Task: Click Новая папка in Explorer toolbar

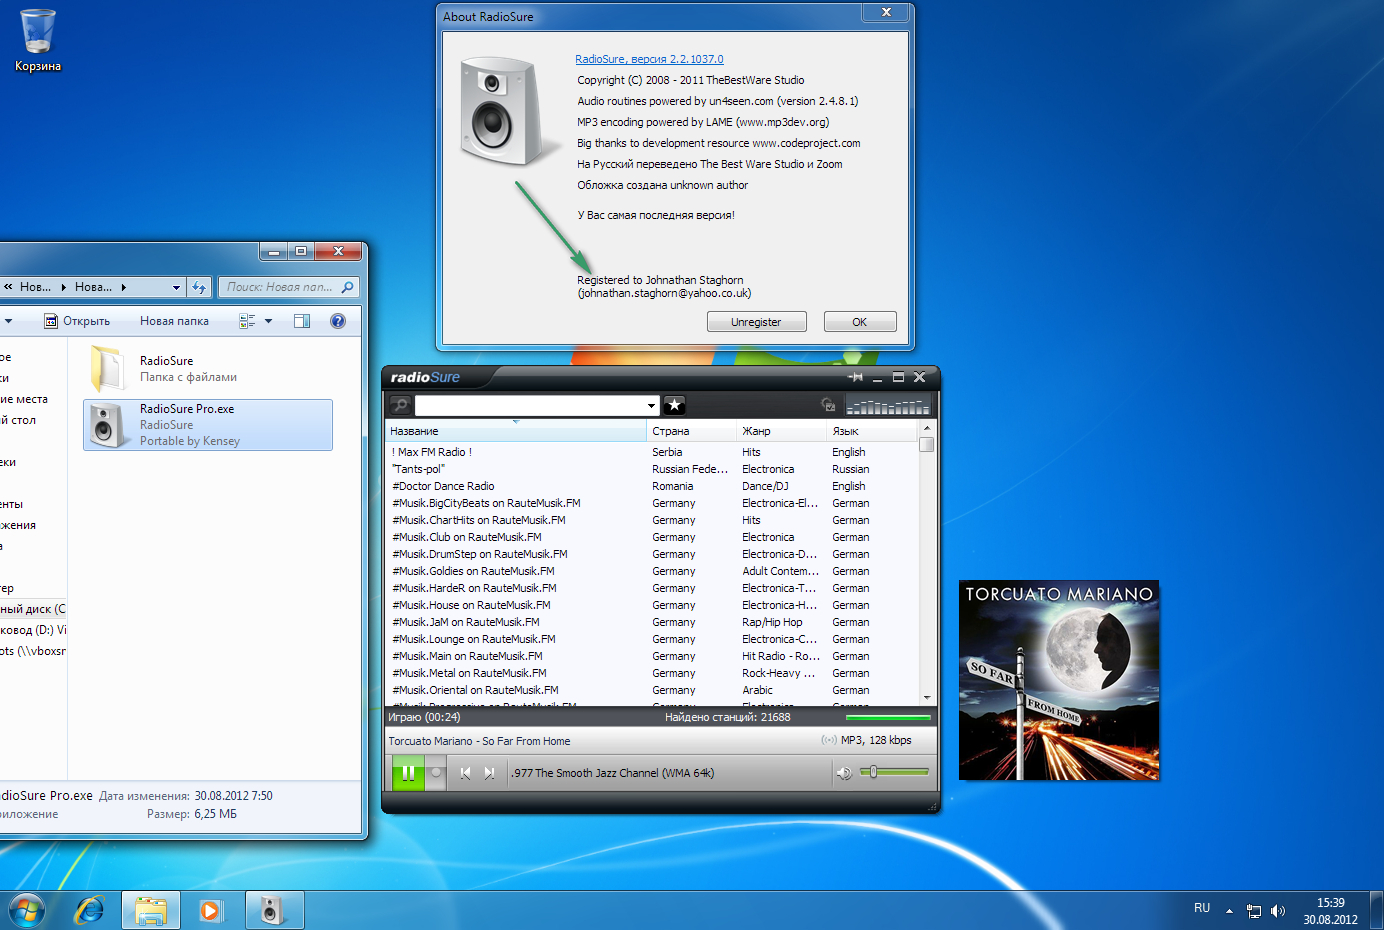Action: 174,321
